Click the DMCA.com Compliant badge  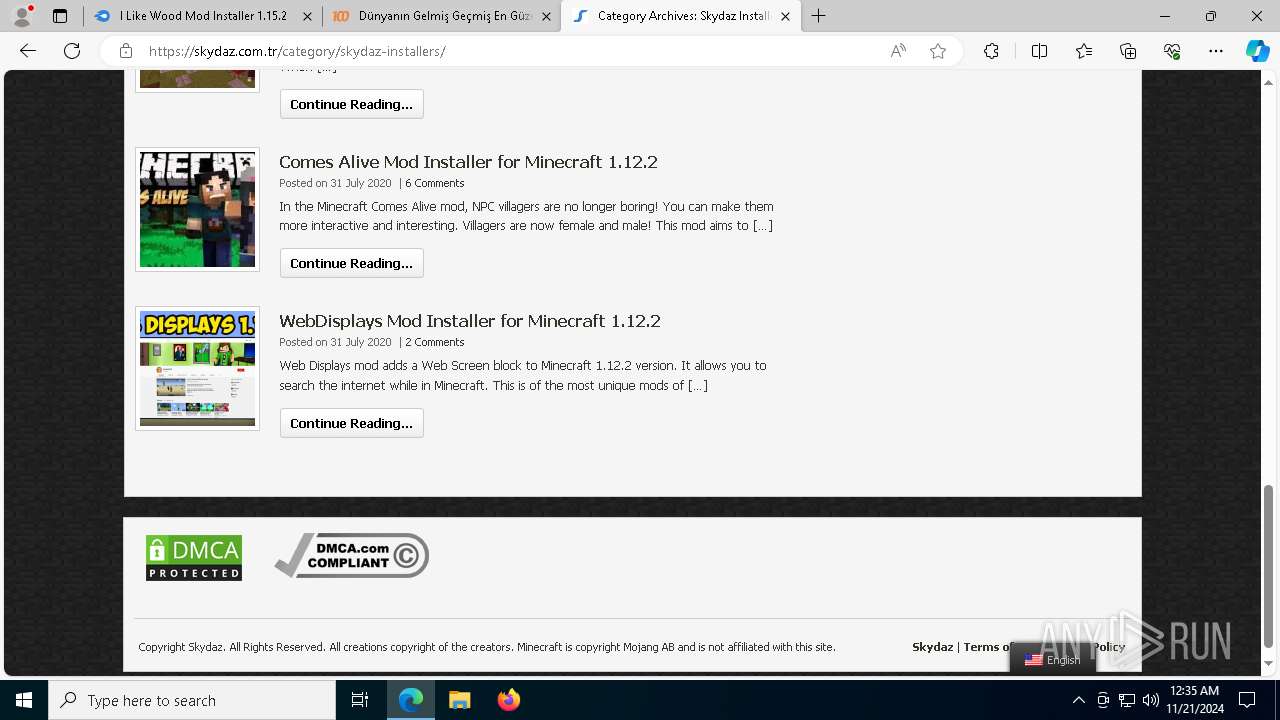(352, 555)
